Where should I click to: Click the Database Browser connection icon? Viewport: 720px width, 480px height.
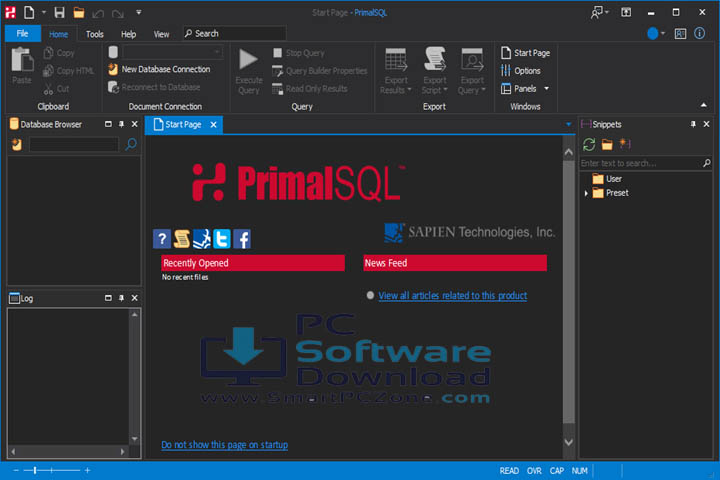(17, 145)
